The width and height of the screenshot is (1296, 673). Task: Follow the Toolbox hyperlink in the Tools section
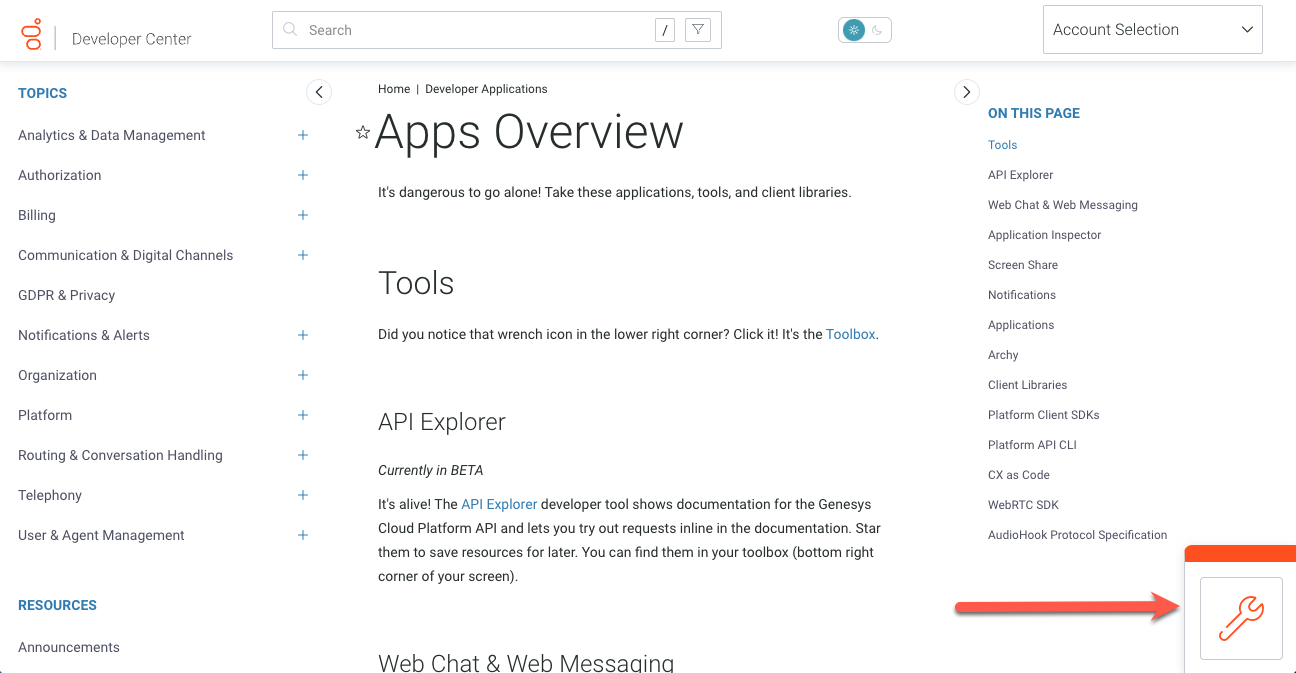coord(850,333)
